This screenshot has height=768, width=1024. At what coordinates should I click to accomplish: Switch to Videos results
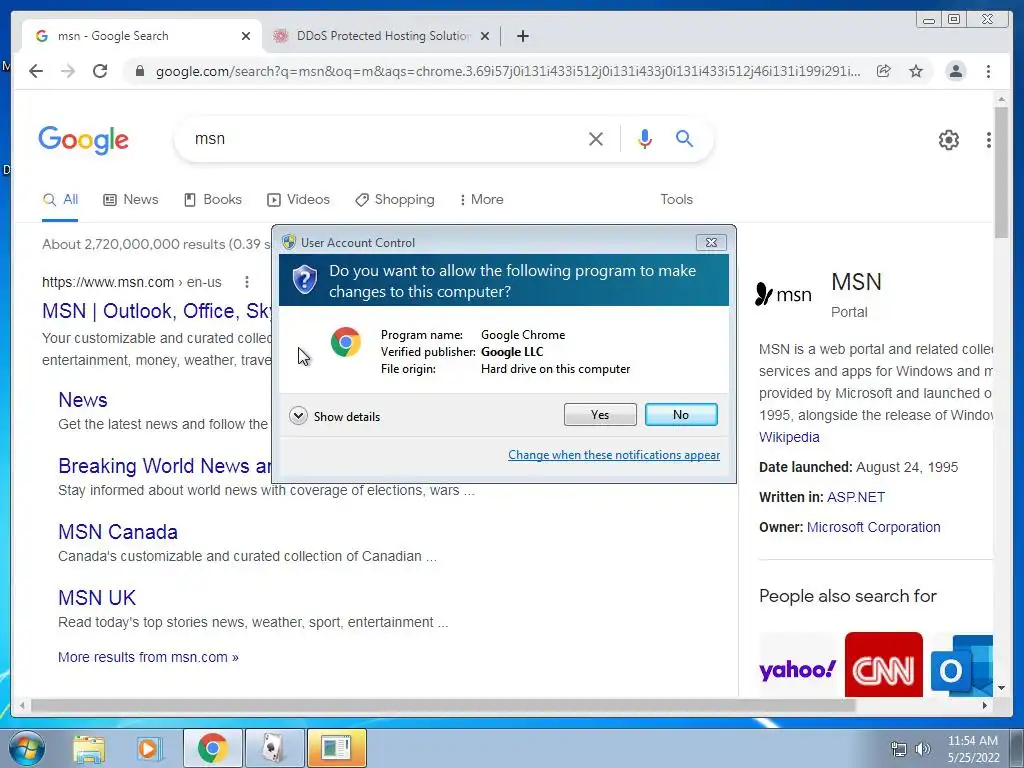298,200
